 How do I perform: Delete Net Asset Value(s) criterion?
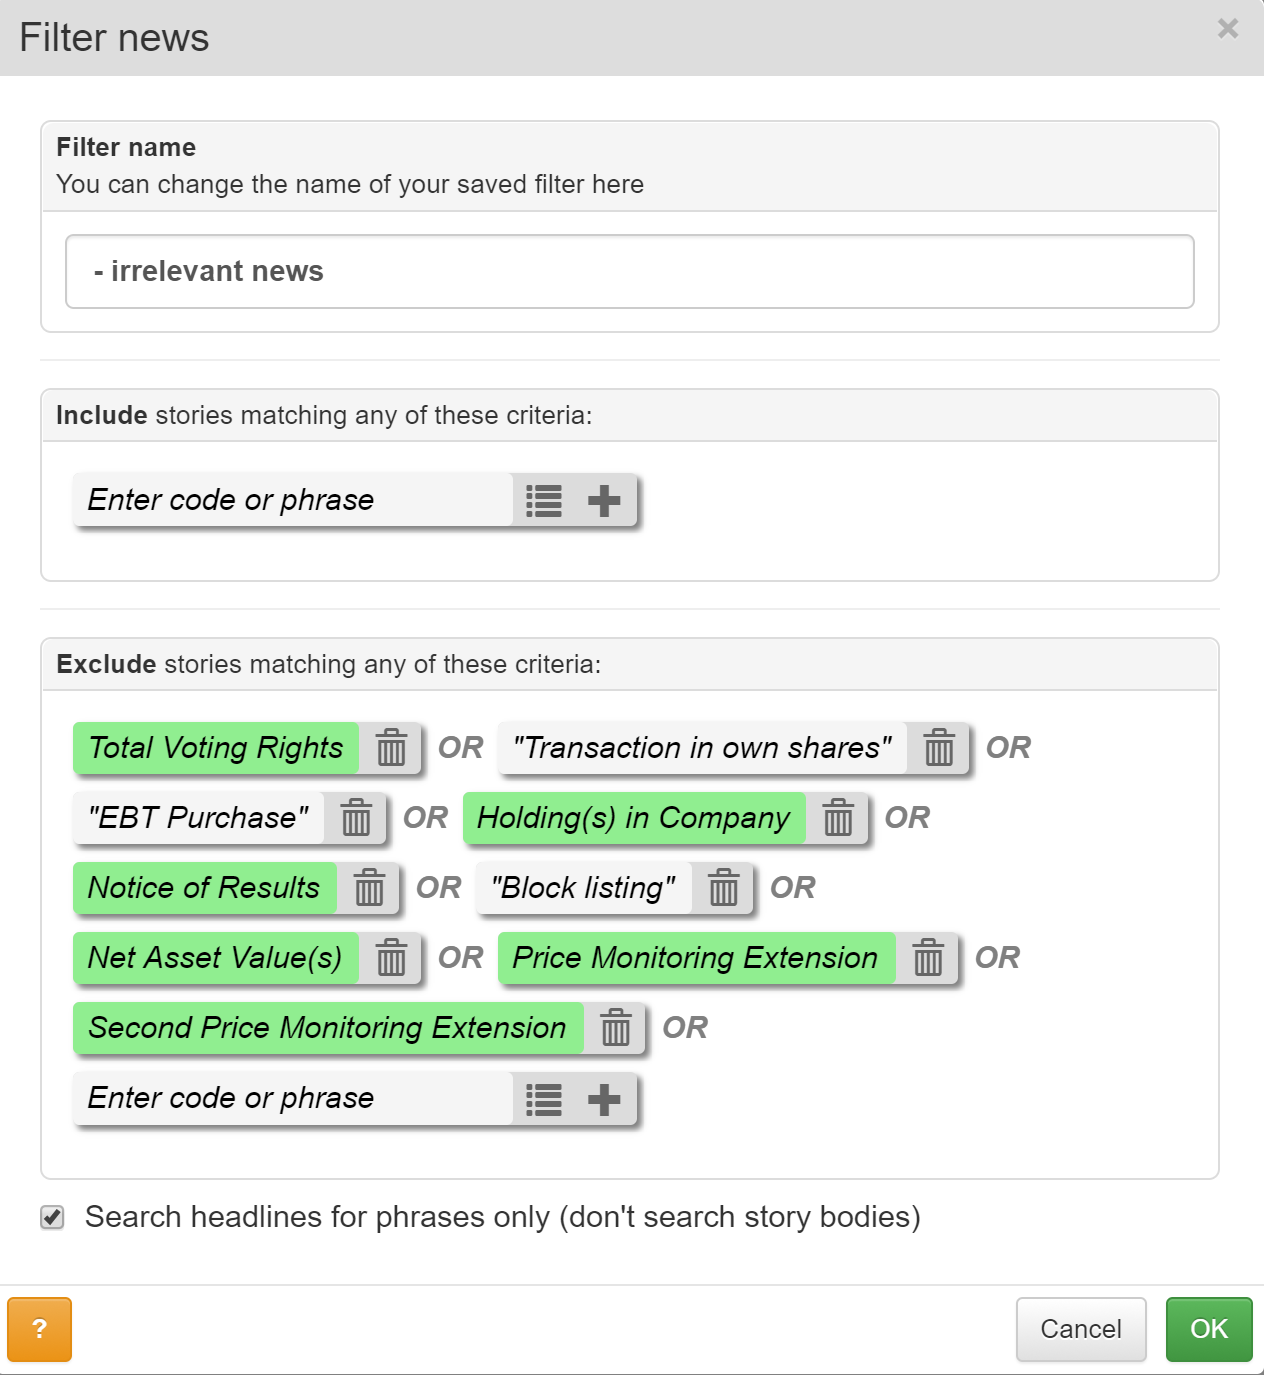[391, 958]
